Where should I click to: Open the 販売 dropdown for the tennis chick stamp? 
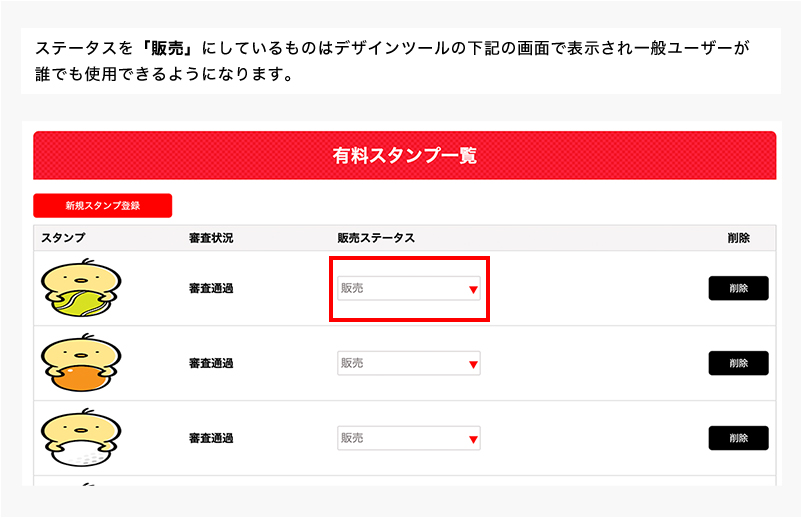pos(408,288)
